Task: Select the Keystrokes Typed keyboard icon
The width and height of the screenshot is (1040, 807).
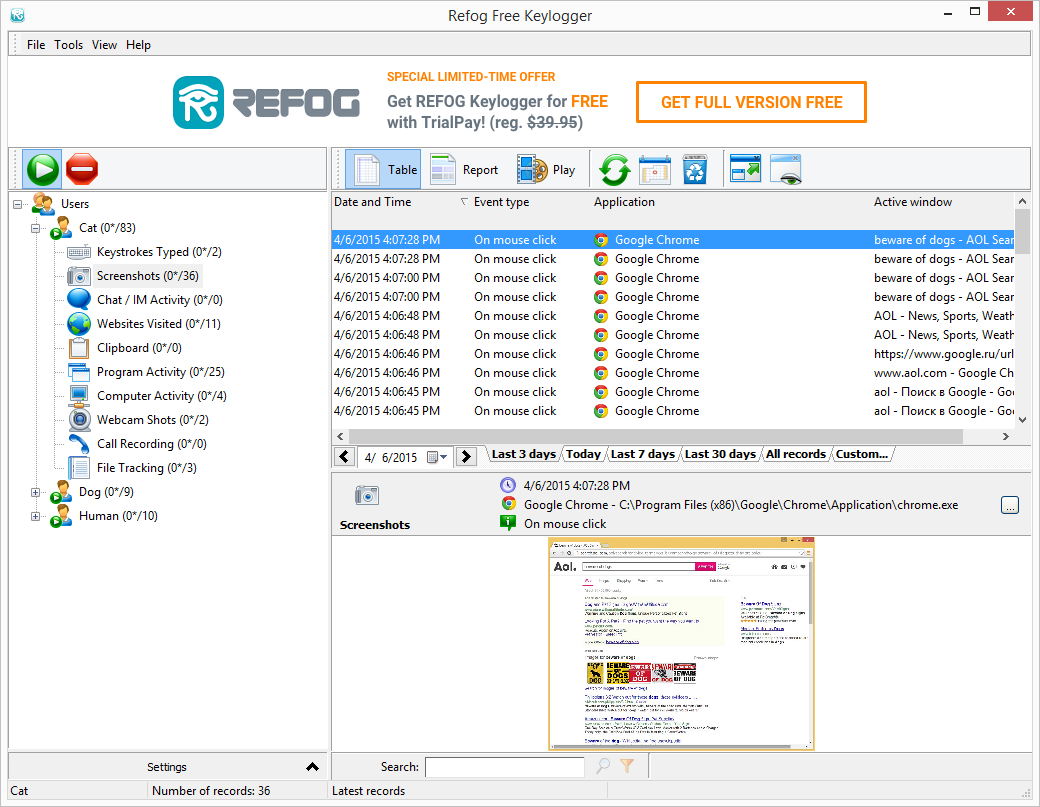Action: click(79, 252)
